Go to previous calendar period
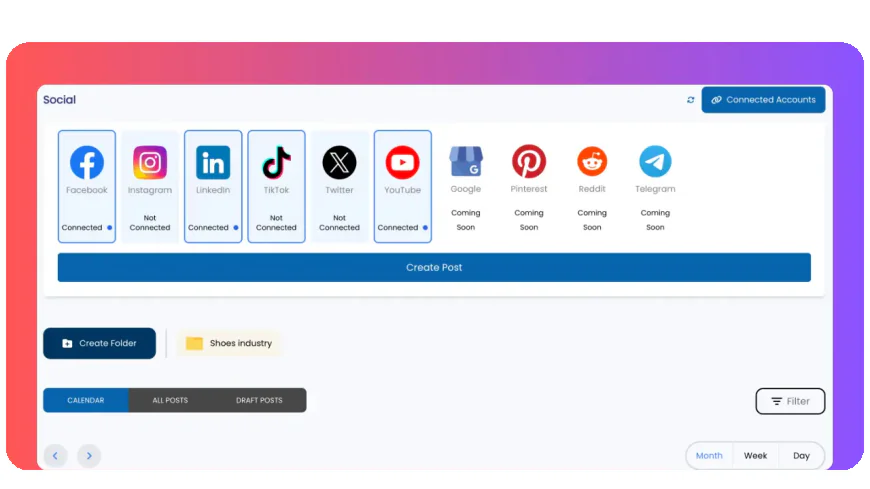Image resolution: width=870 pixels, height=489 pixels. pyautogui.click(x=55, y=456)
